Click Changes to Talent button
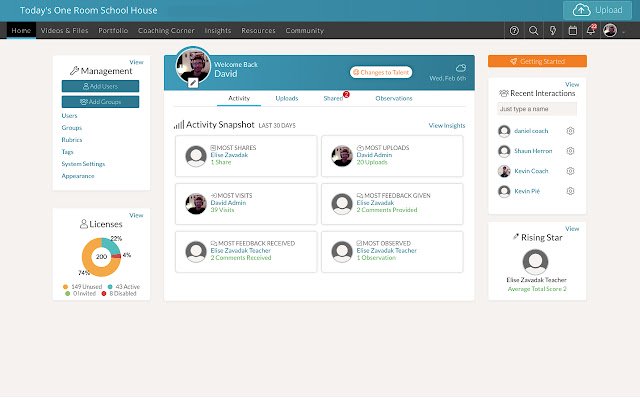Image resolution: width=640 pixels, height=400 pixels. pos(381,72)
